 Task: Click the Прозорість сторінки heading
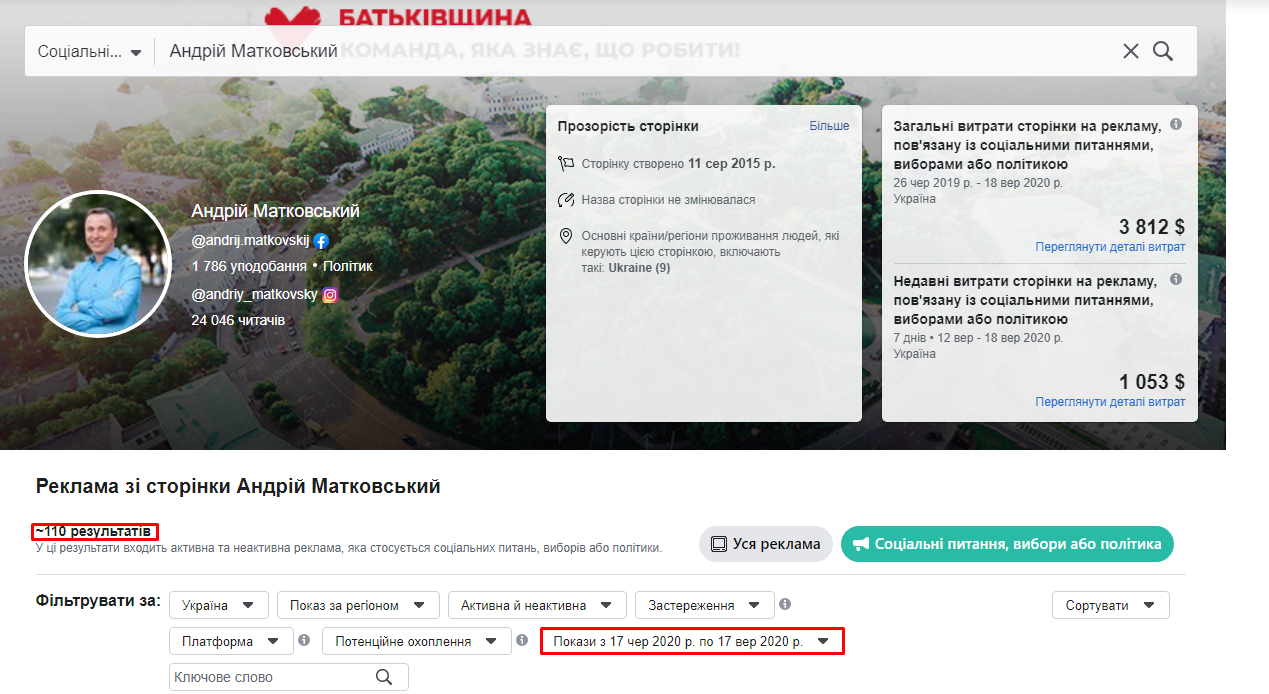tap(628, 126)
